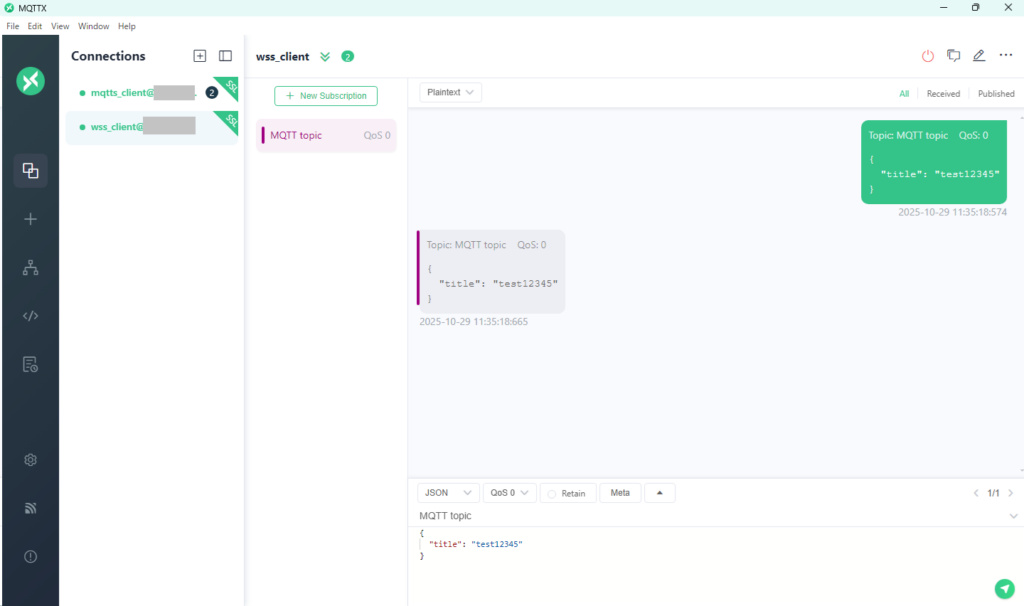
Task: Open the JSON payload type dropdown
Action: 447,493
